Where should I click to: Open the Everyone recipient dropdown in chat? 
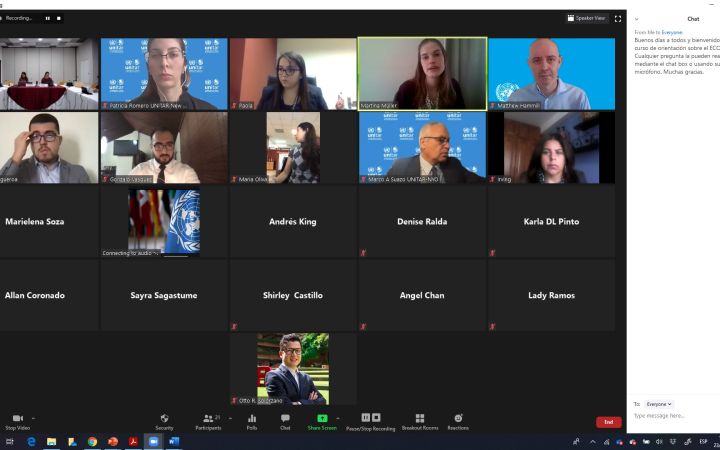point(659,404)
